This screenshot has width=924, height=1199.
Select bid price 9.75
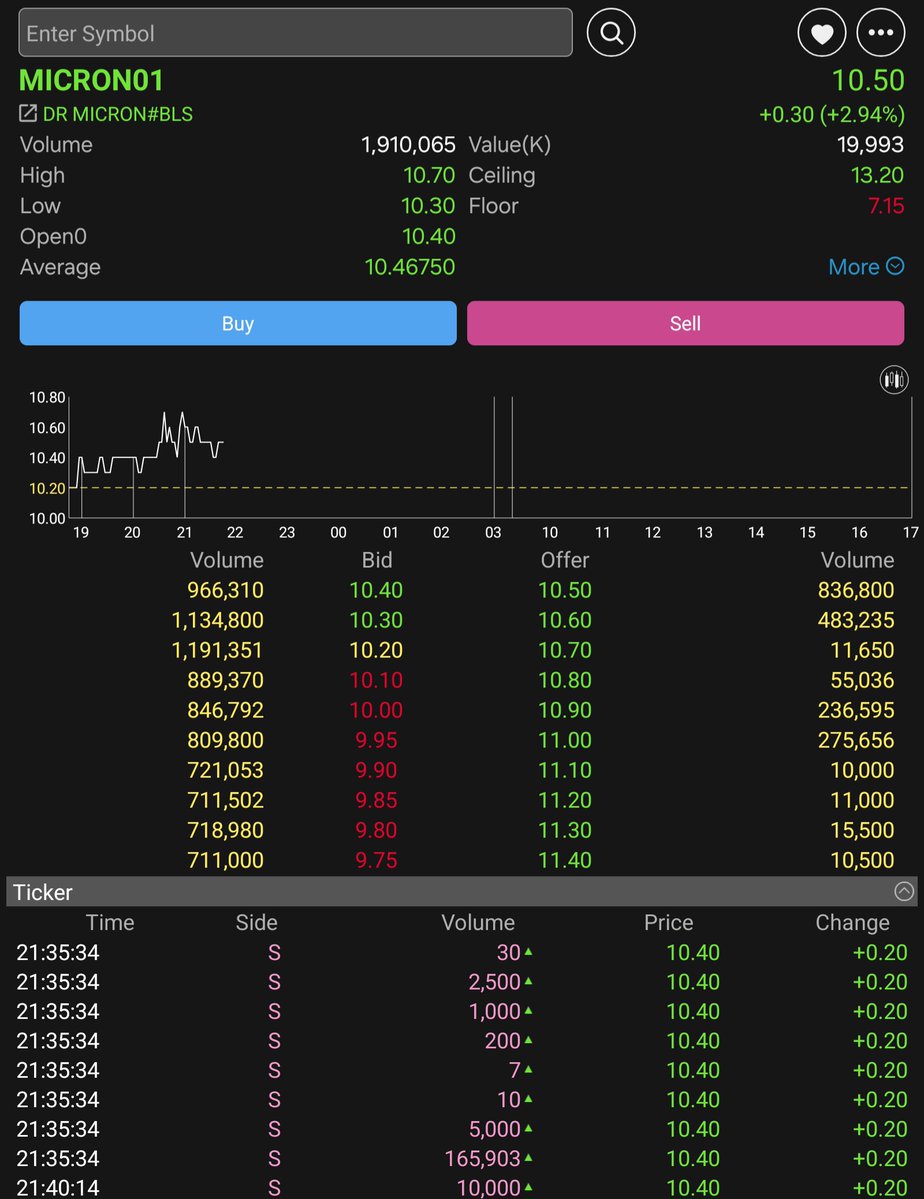tap(376, 859)
